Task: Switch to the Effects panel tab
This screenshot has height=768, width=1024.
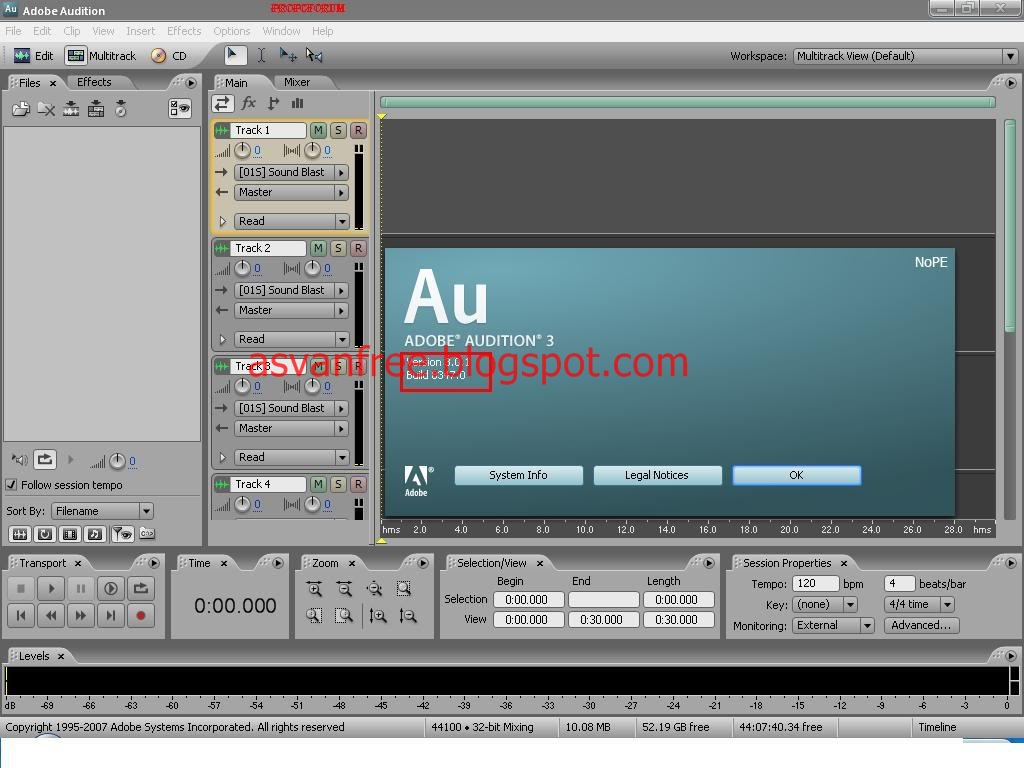Action: coord(94,82)
